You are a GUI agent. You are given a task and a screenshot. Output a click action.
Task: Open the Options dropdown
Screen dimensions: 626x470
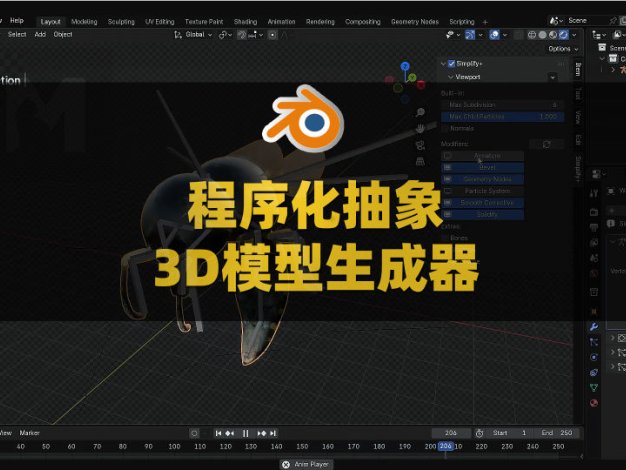click(563, 49)
